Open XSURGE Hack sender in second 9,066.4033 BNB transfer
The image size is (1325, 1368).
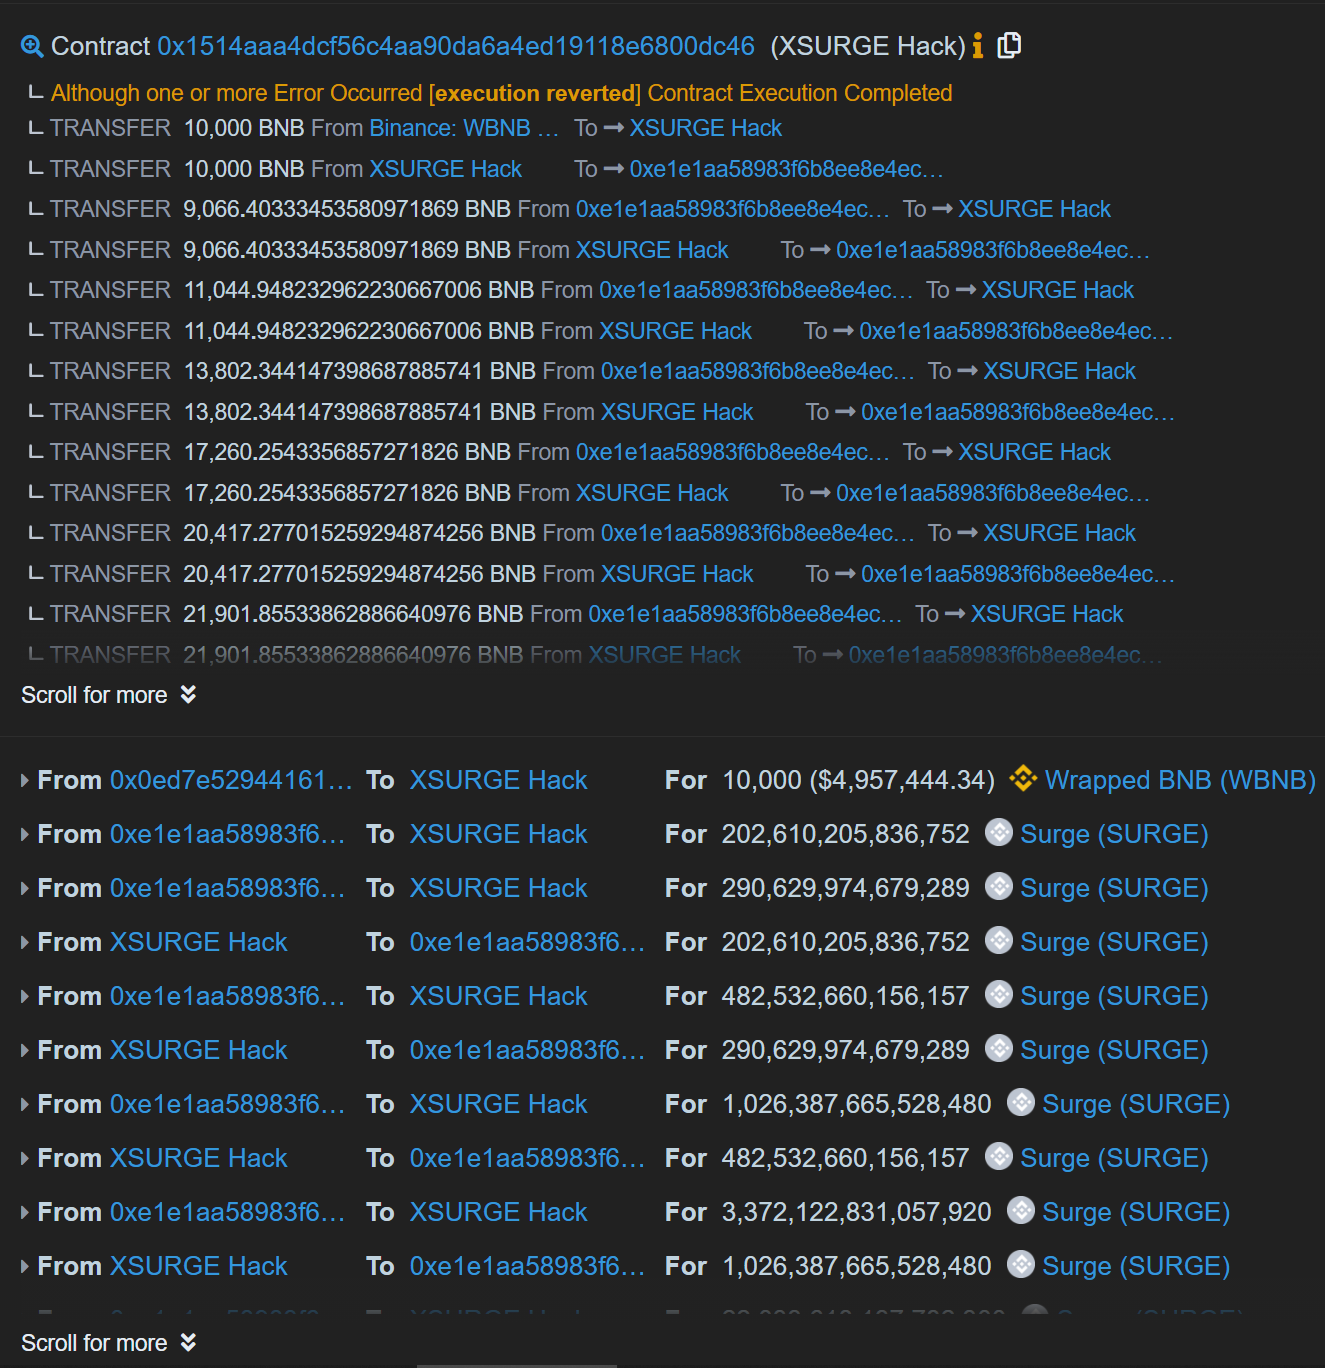[x=652, y=250]
